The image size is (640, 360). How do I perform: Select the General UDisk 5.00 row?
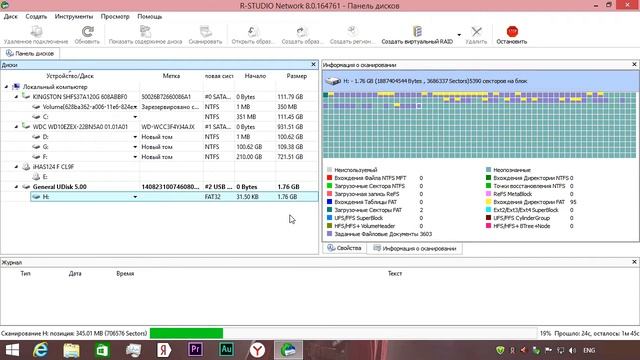(159, 187)
